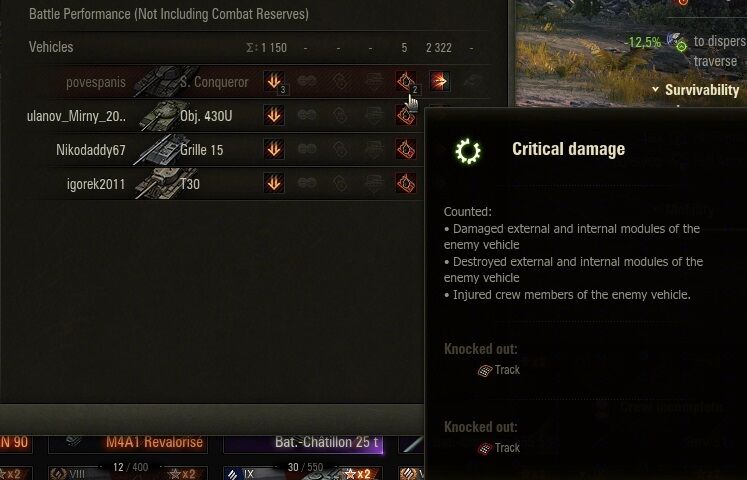Collapse the Survivability section
The width and height of the screenshot is (747, 480).
656,90
